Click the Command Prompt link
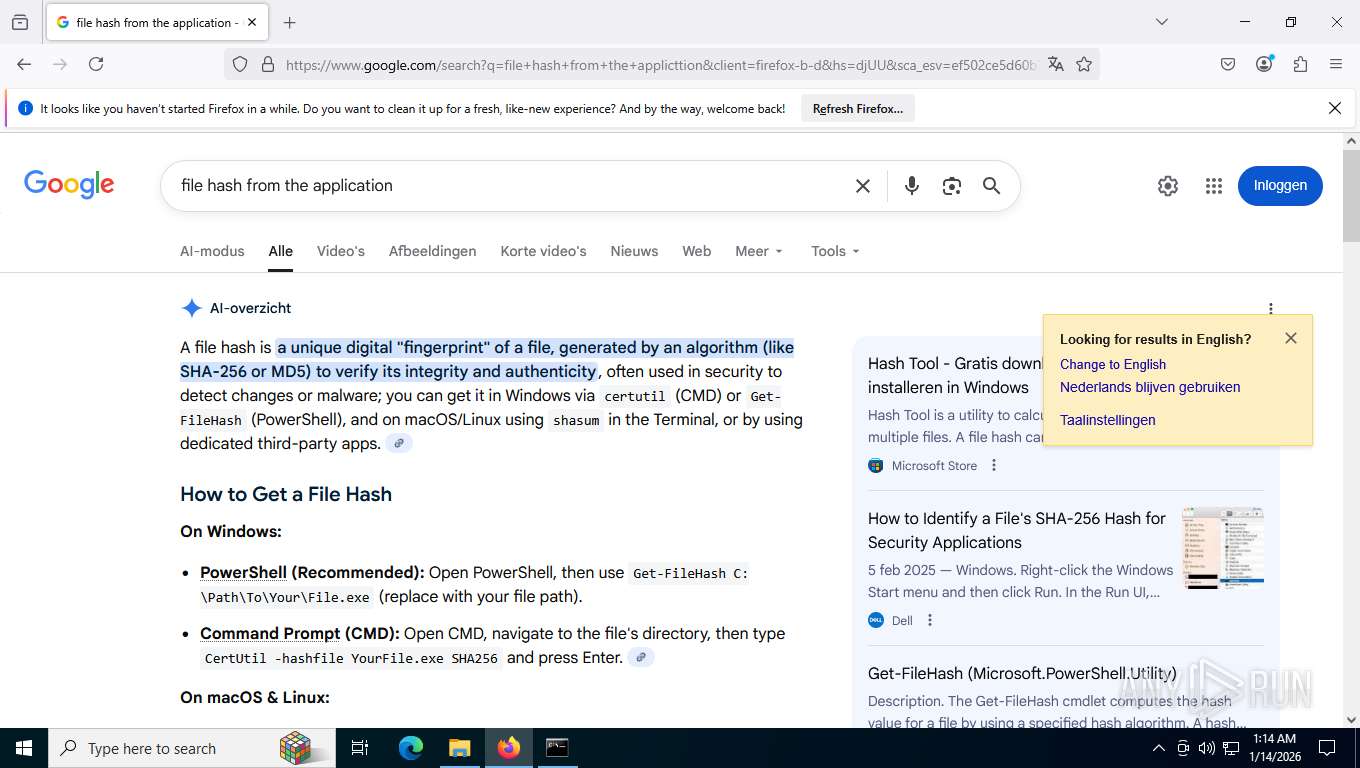The width and height of the screenshot is (1360, 768). 271,633
